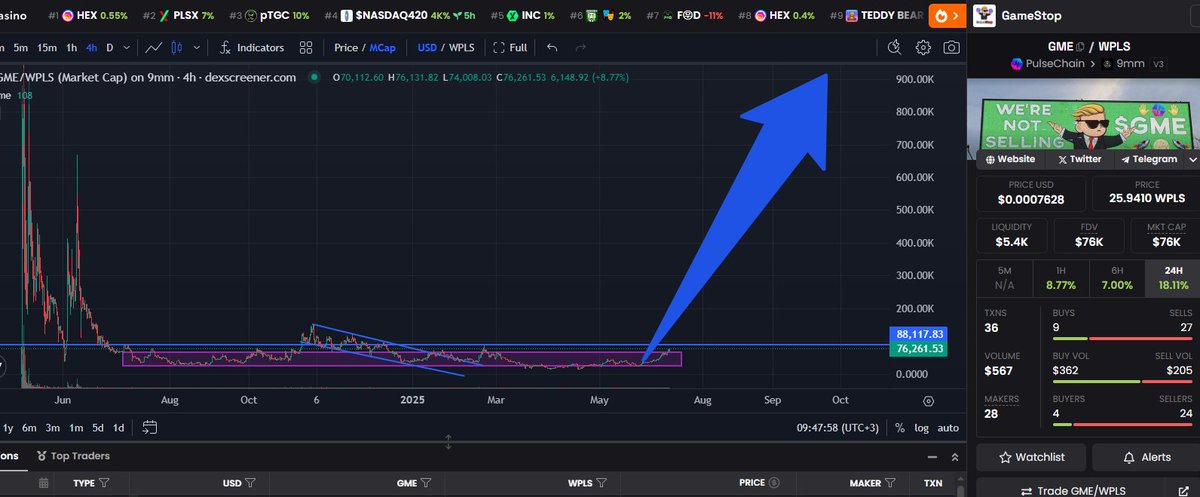Click the GameStop token avatar

coord(986,16)
